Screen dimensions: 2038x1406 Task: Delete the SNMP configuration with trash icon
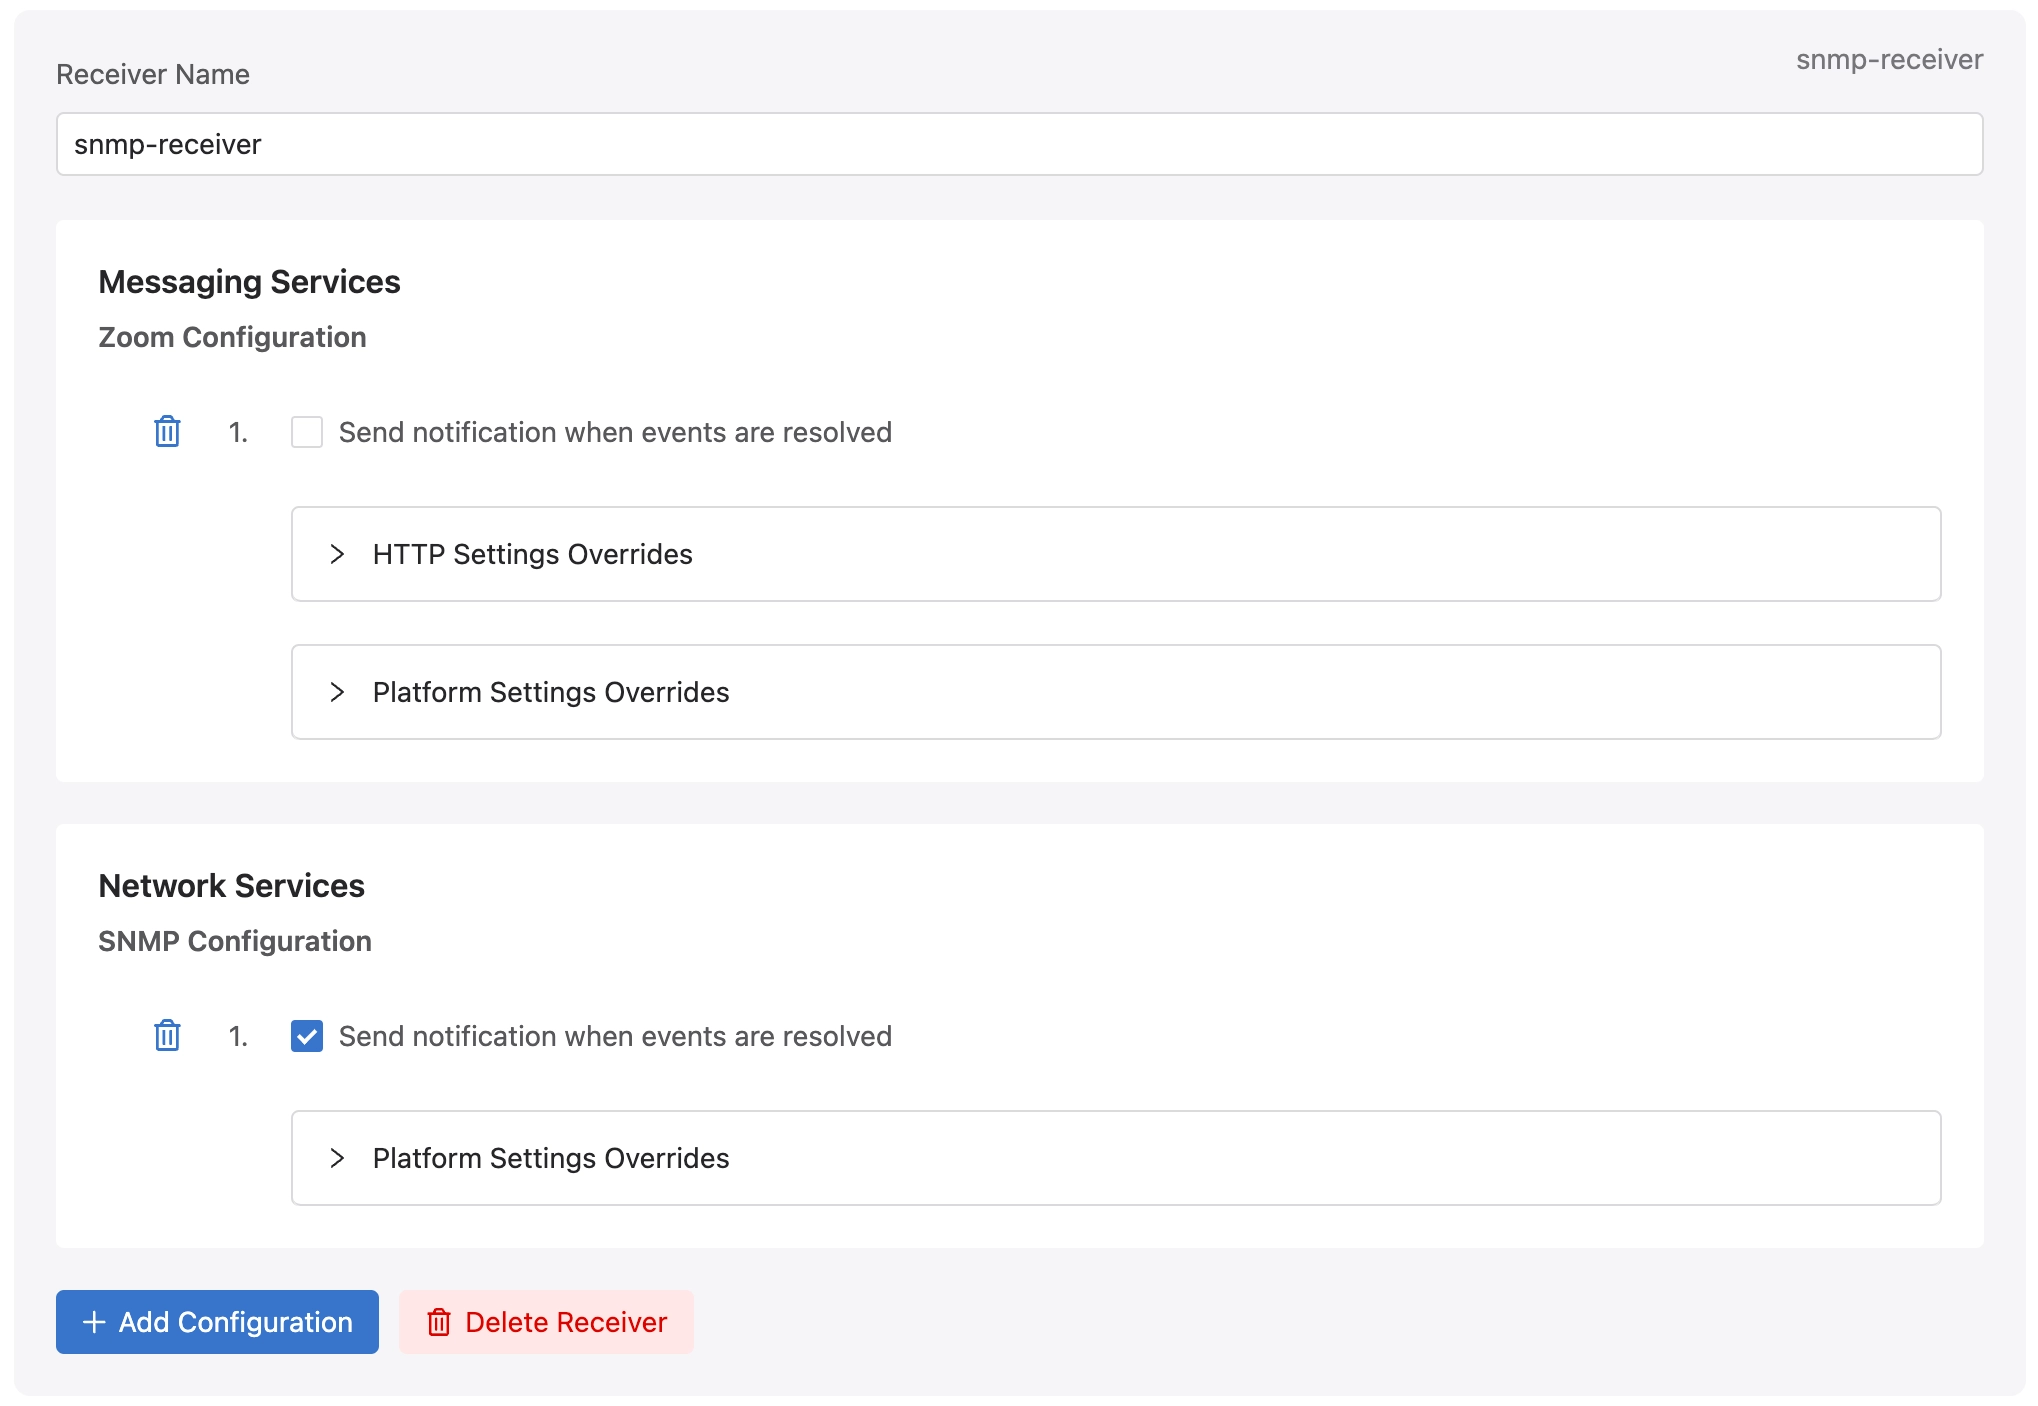(167, 1036)
